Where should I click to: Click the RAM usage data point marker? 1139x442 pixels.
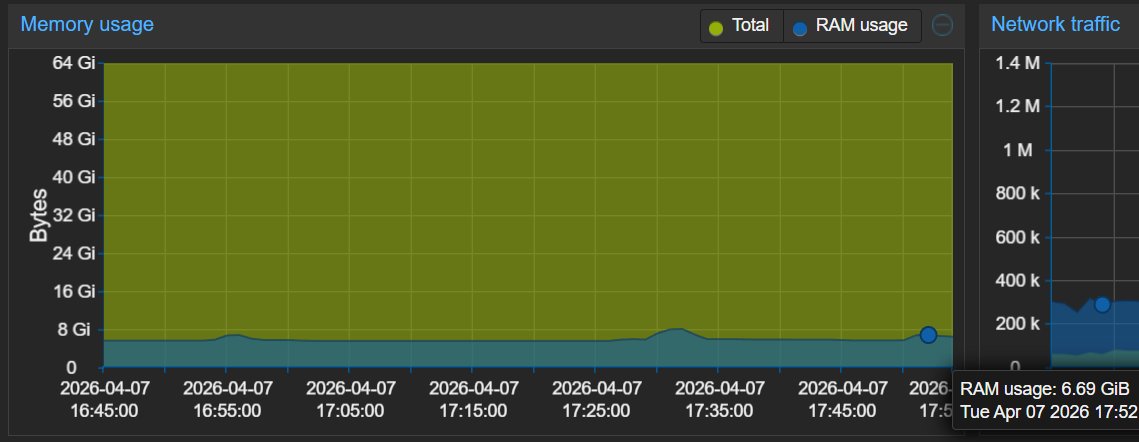click(928, 335)
